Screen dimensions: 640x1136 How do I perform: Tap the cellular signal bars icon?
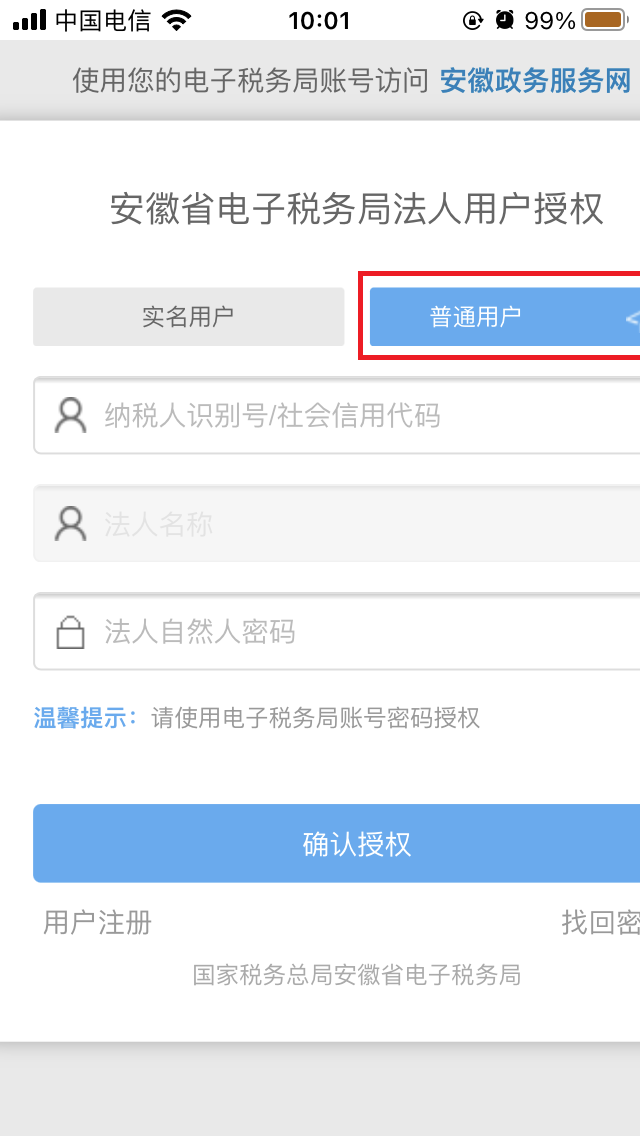click(x=29, y=20)
